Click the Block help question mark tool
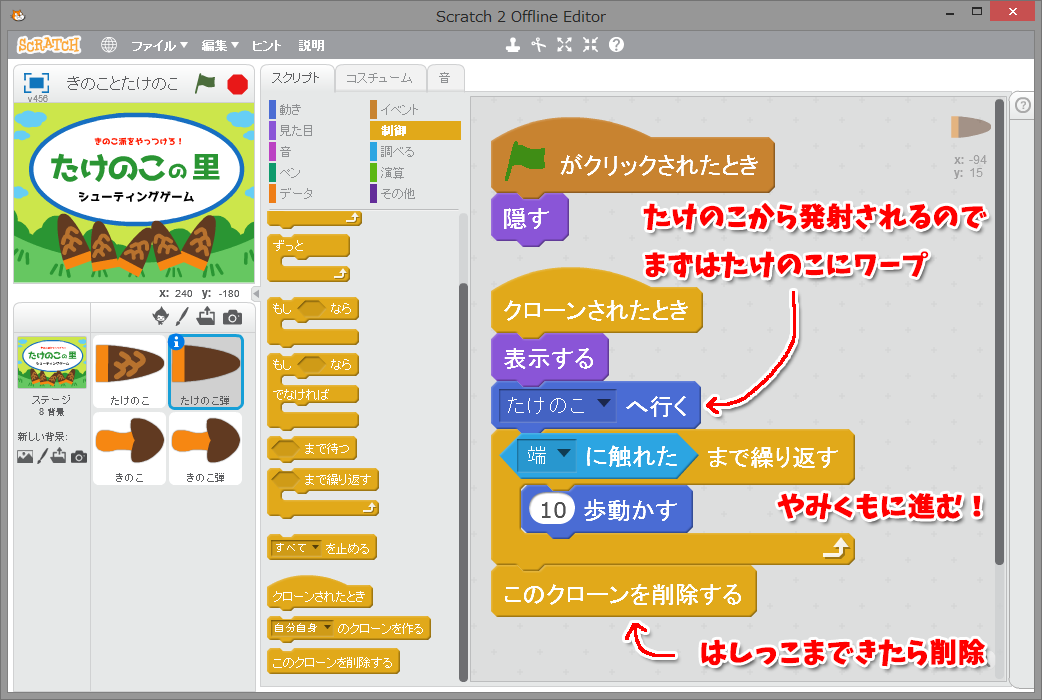1042x700 pixels. click(616, 45)
